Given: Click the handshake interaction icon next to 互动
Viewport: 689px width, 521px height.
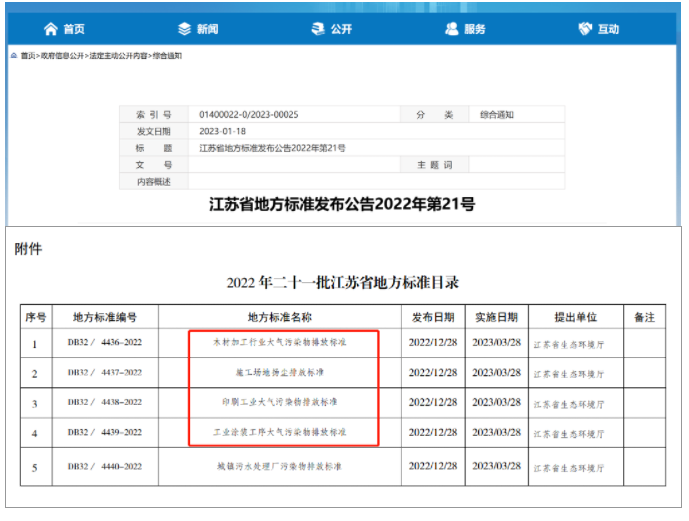Looking at the screenshot, I should (x=585, y=29).
